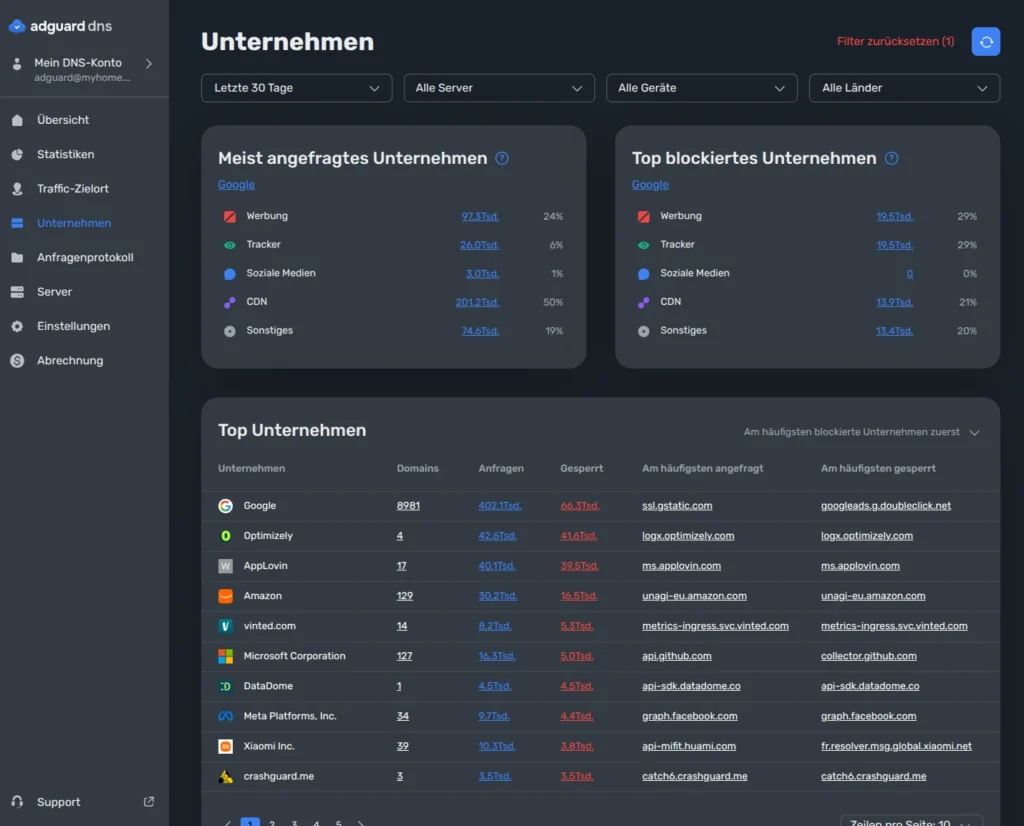Open graph.facebook.com under Am häufigsten angefragt
Viewport: 1024px width, 826px height.
point(690,716)
